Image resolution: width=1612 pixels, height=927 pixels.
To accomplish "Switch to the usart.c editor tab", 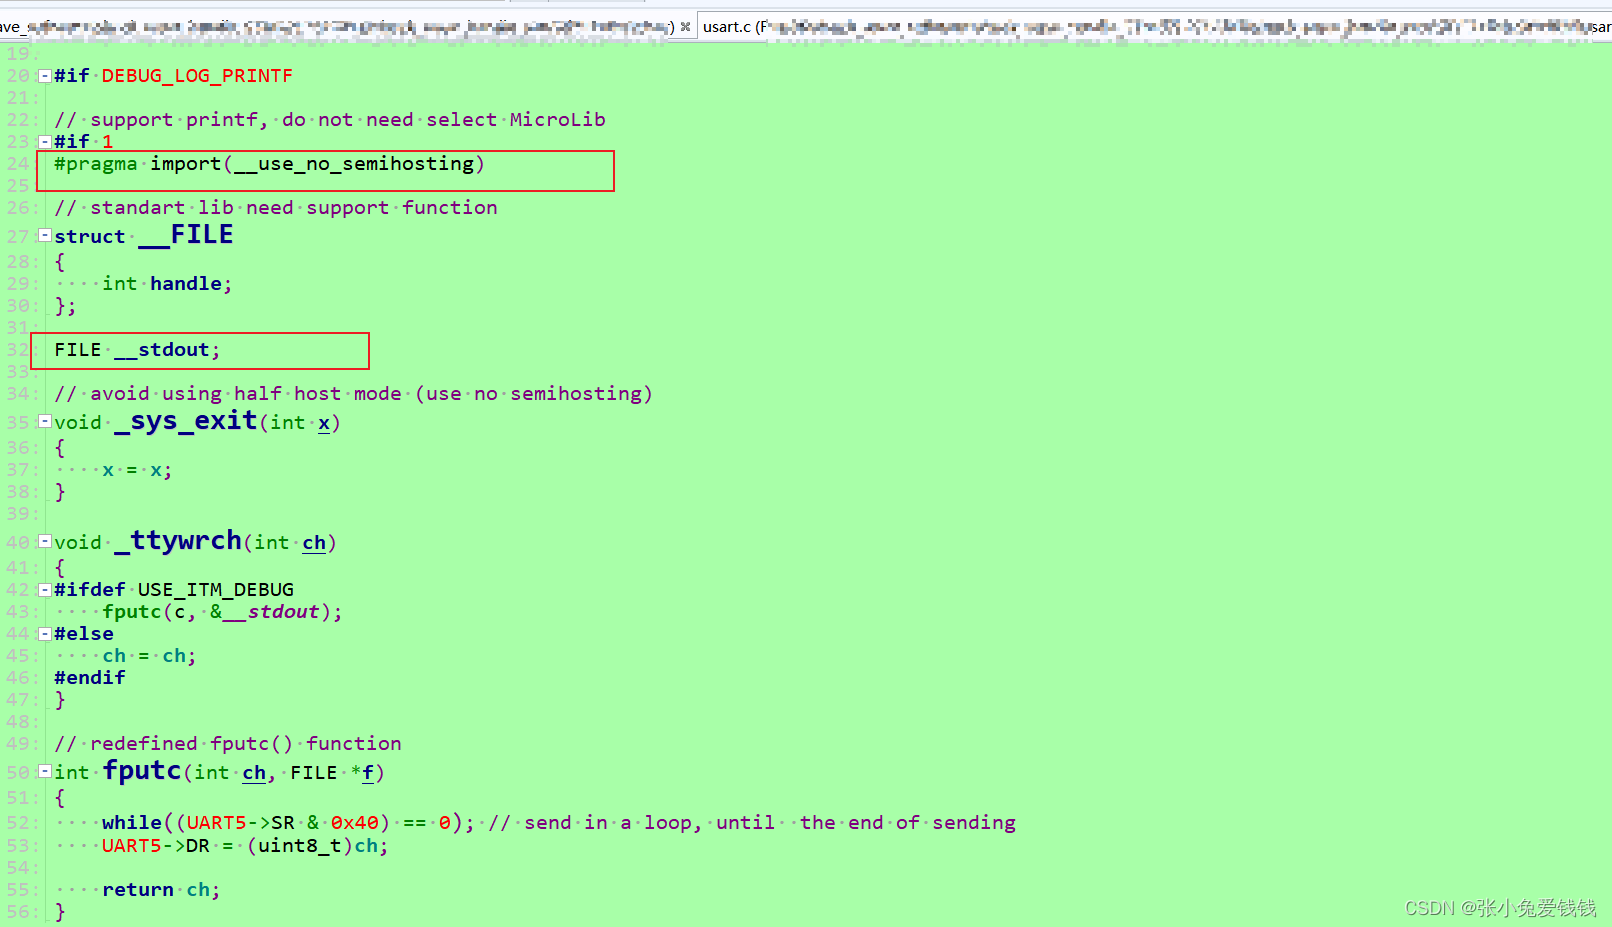I will point(1155,27).
